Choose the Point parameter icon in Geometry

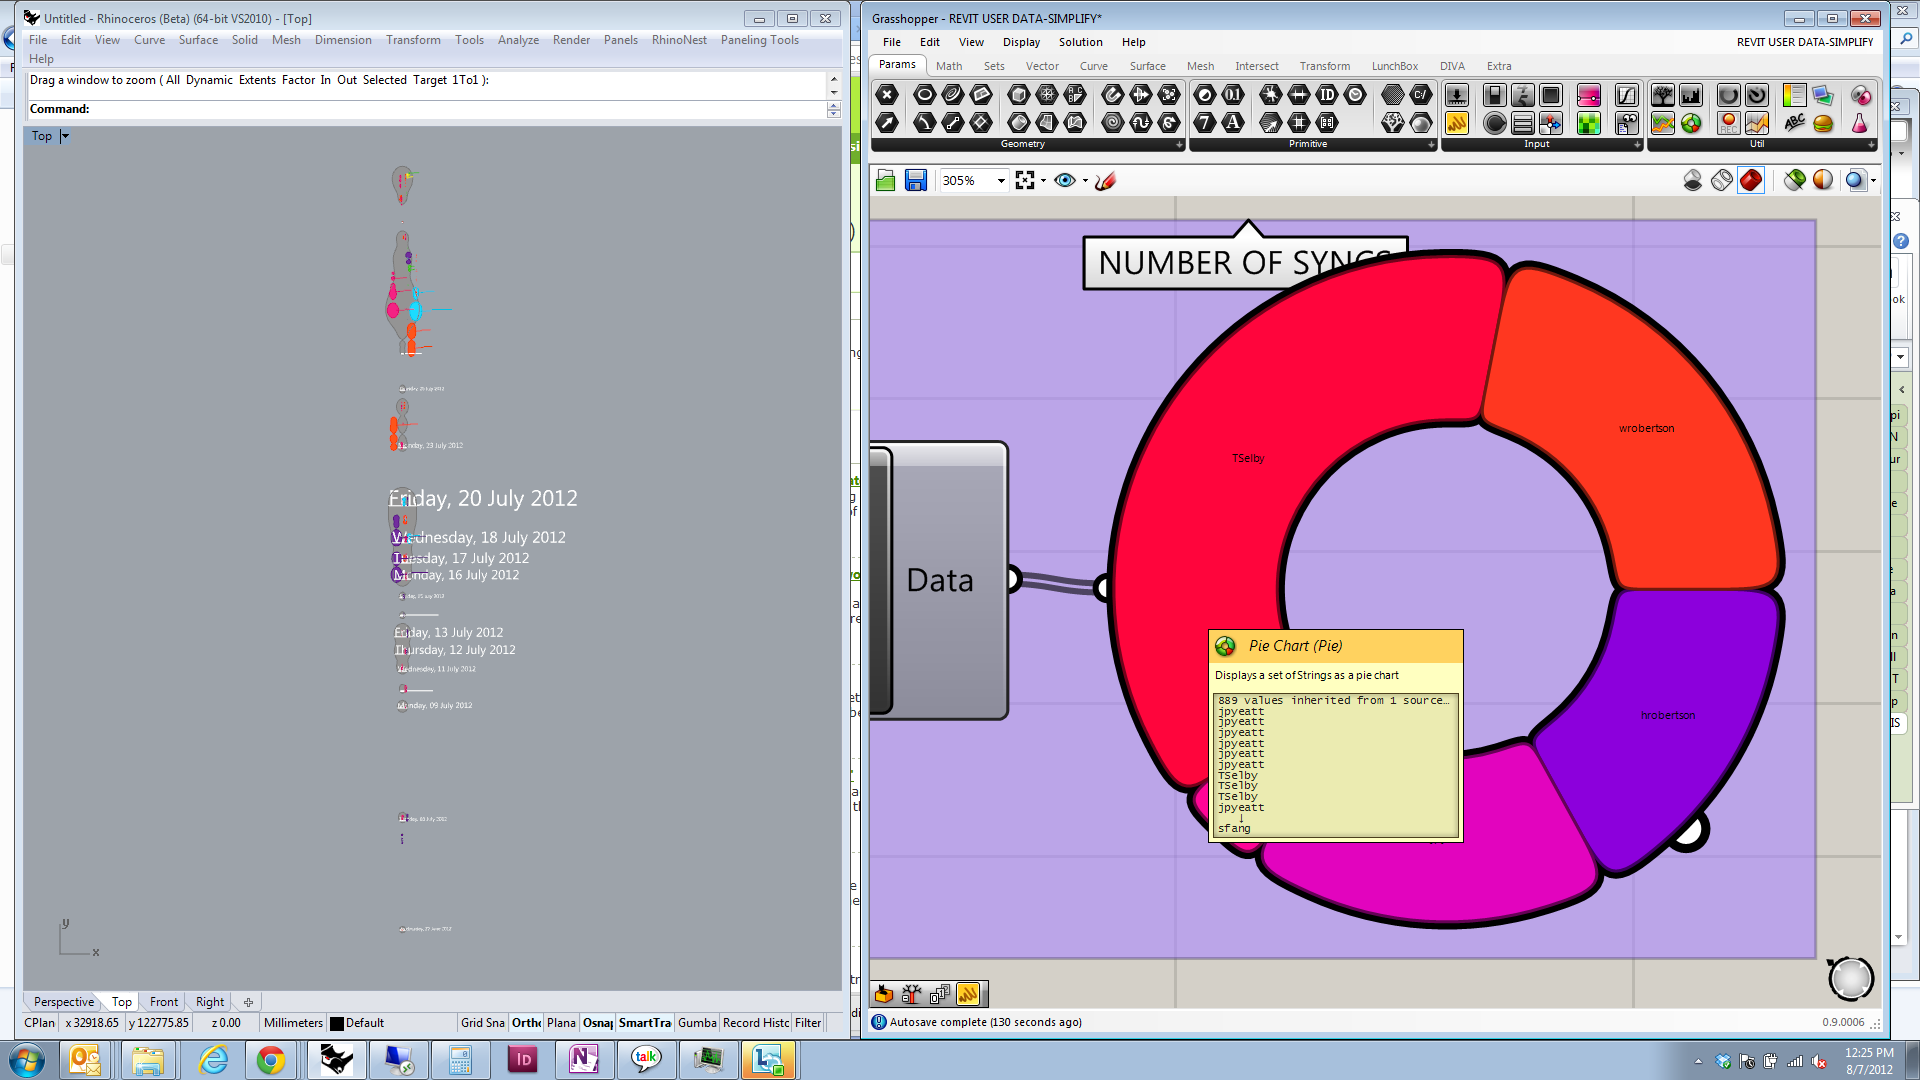click(x=887, y=95)
